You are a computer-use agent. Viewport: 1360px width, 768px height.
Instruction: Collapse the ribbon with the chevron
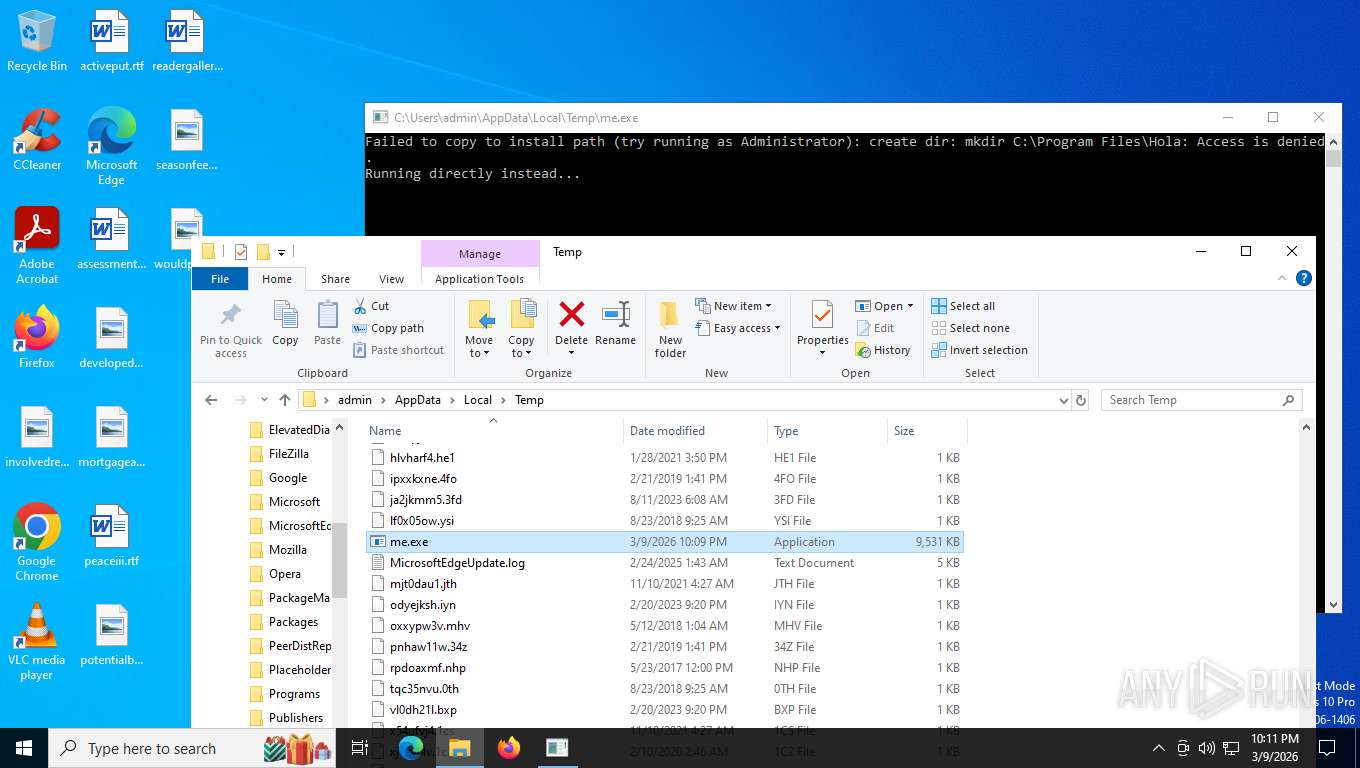(x=1284, y=279)
